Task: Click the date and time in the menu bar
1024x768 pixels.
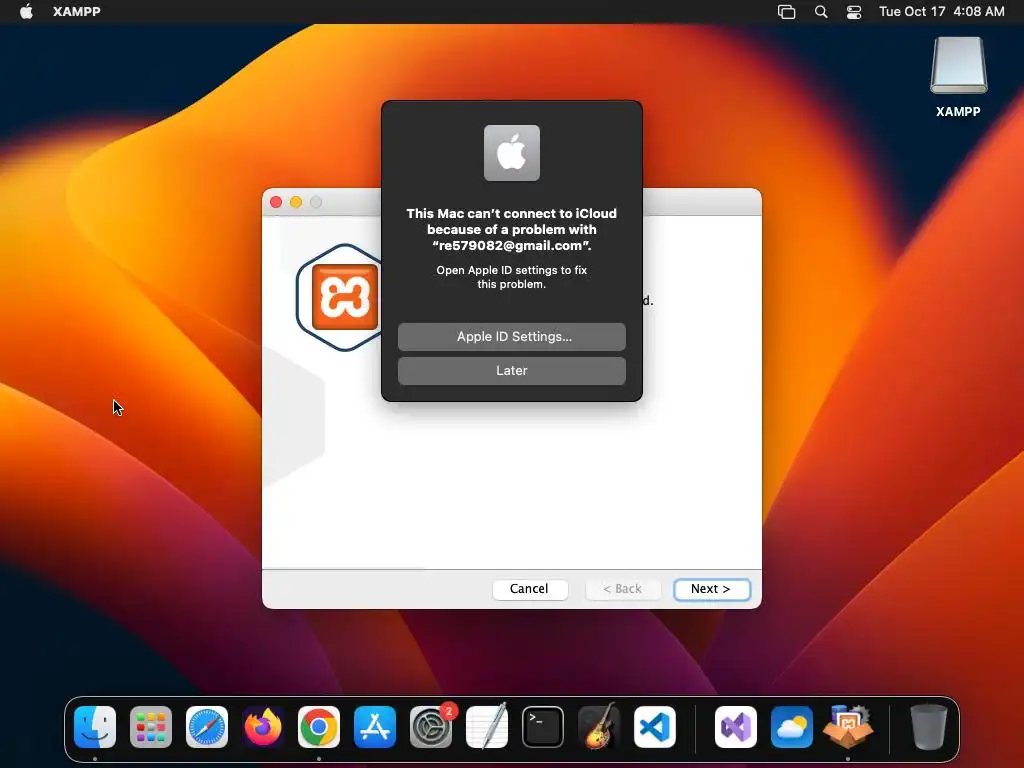Action: (x=941, y=11)
